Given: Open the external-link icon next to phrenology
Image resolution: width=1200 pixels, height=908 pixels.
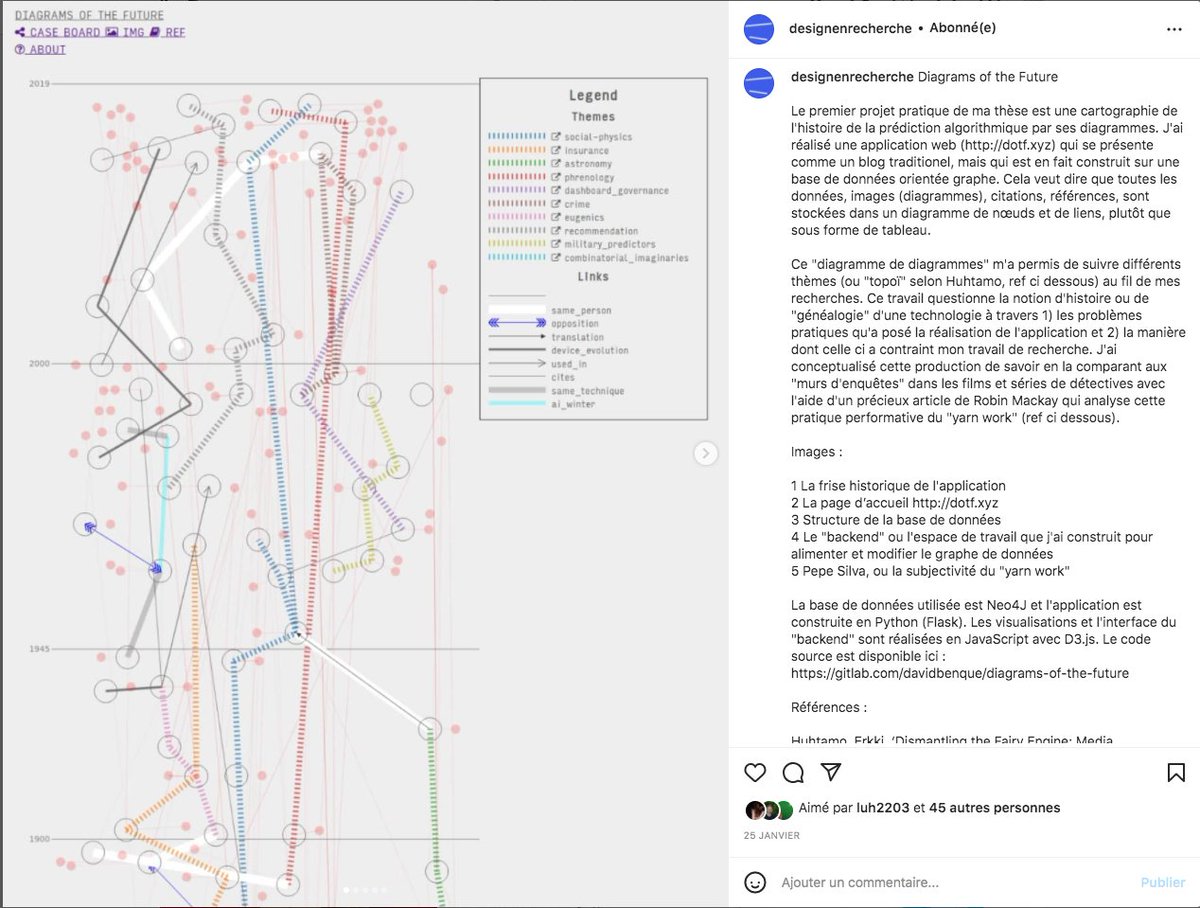Looking at the screenshot, I should point(557,177).
